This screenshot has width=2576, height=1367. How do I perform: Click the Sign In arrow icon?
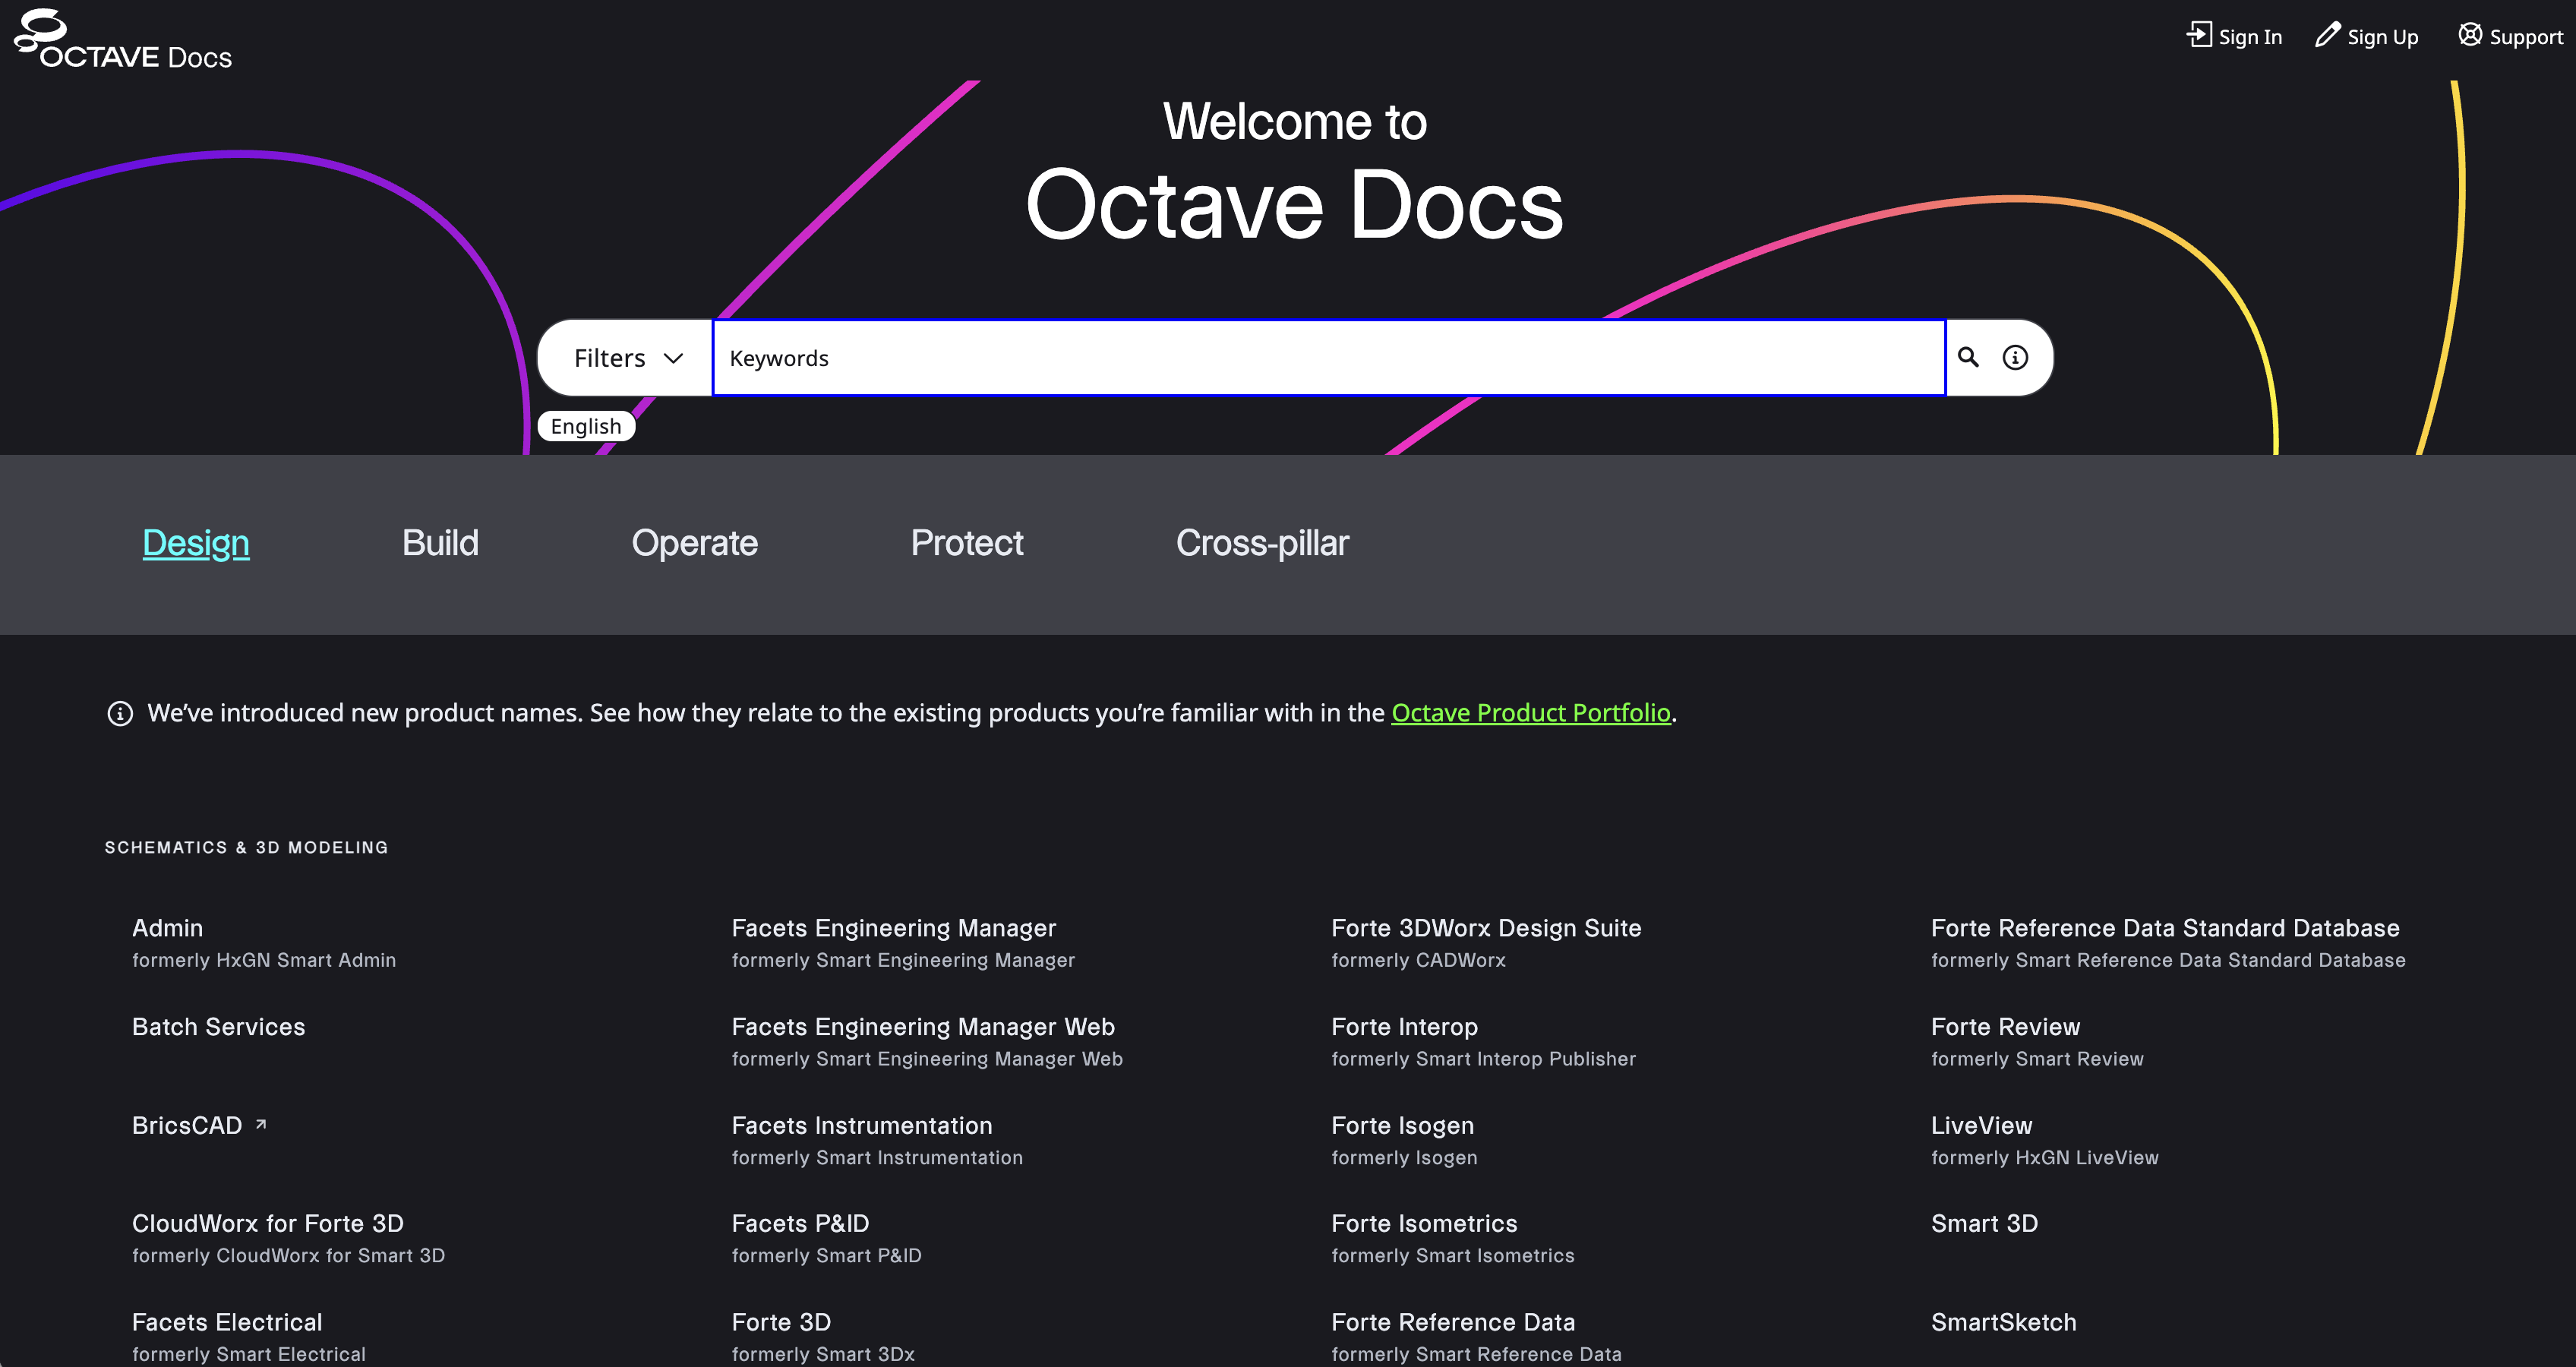[2199, 35]
